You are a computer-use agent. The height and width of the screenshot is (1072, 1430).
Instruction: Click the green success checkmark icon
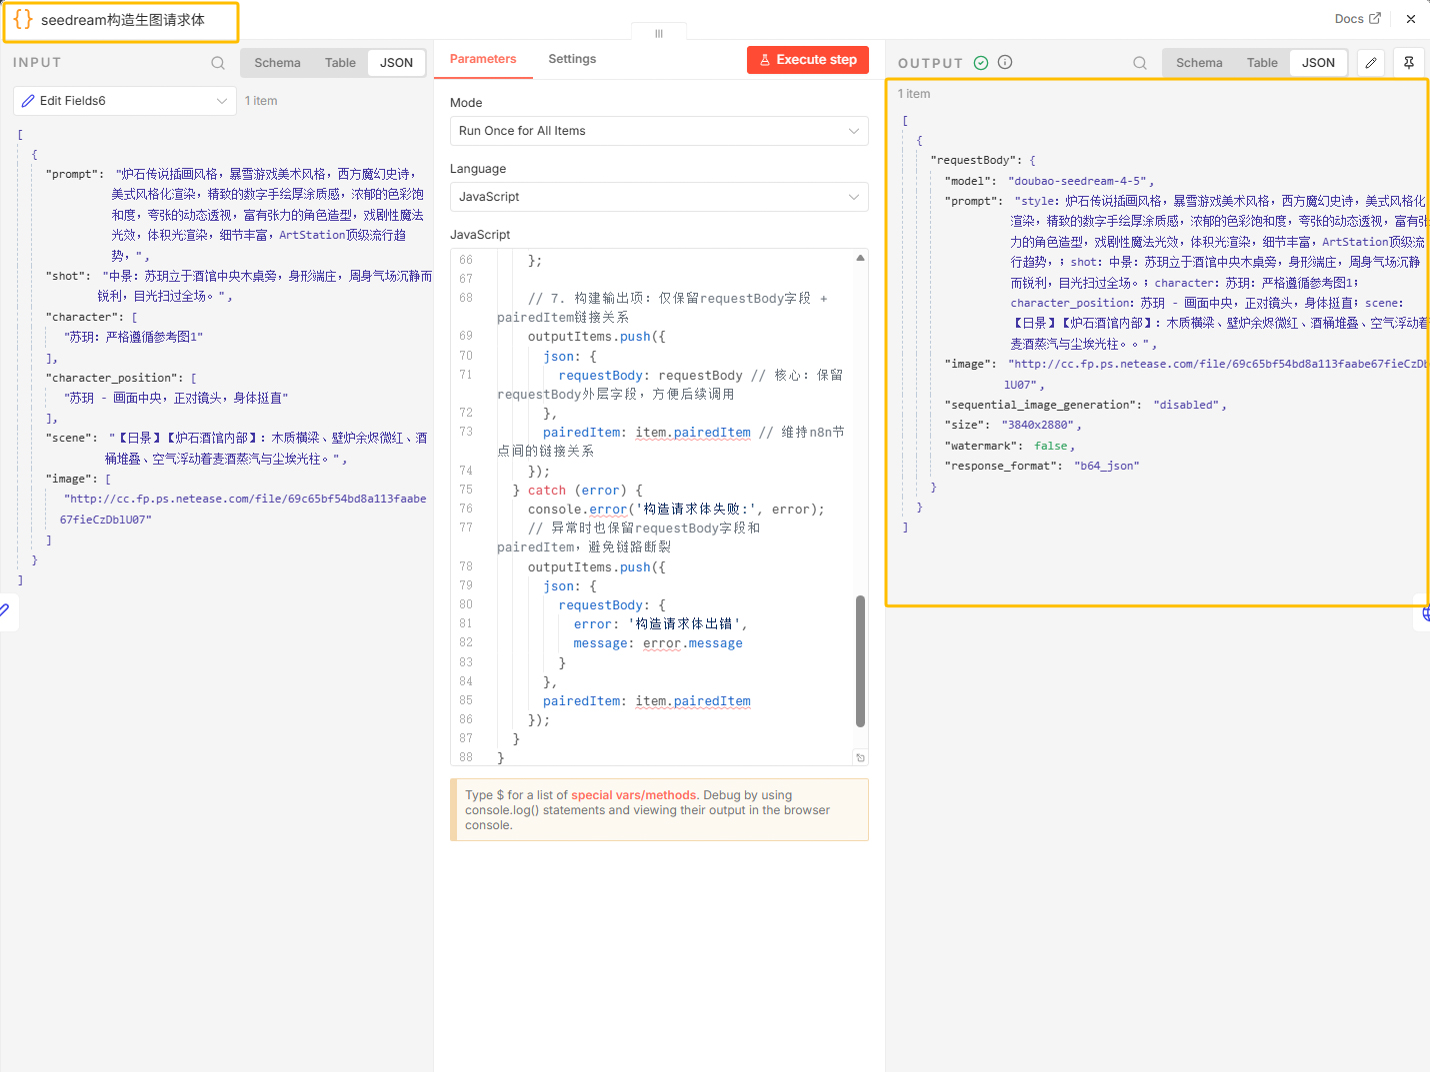(x=981, y=63)
